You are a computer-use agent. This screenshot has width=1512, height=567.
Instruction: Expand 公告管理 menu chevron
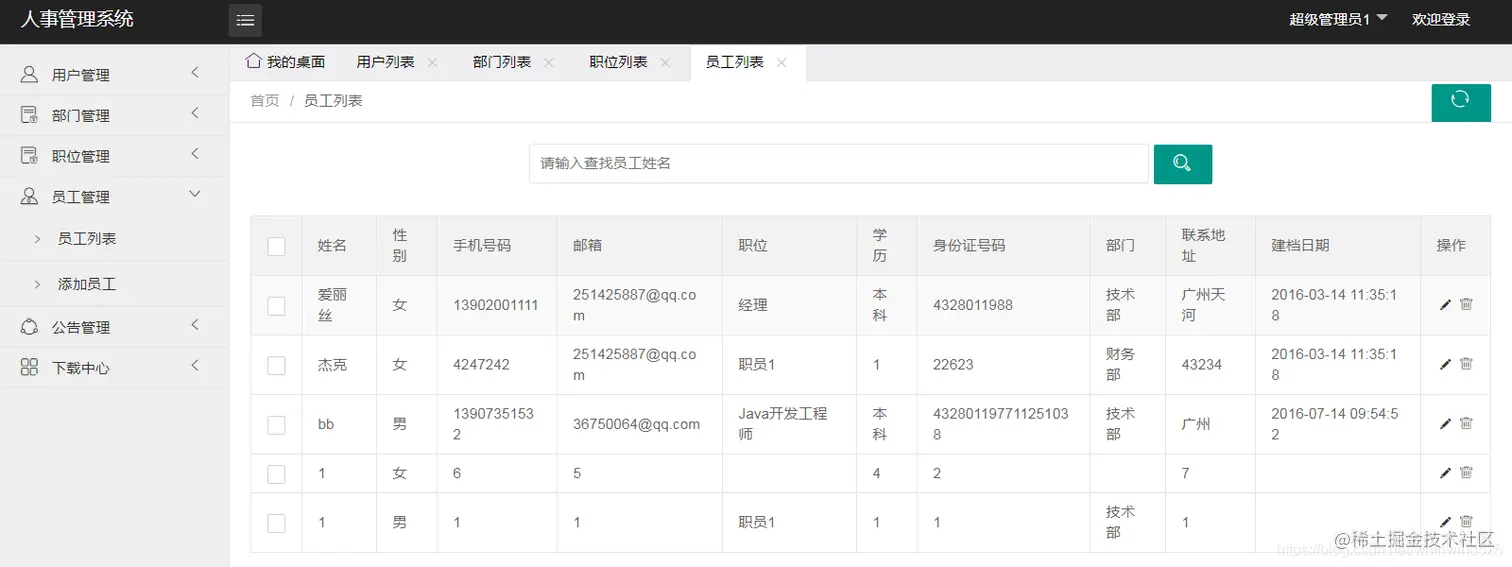point(195,324)
